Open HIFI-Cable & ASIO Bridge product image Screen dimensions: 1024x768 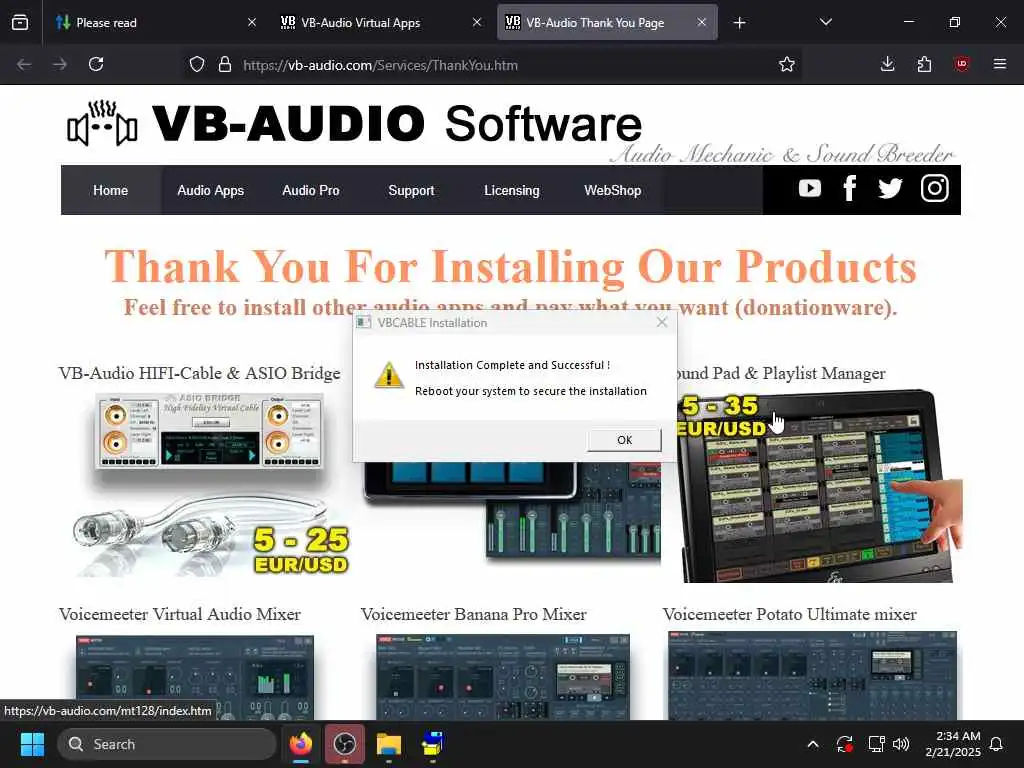210,486
